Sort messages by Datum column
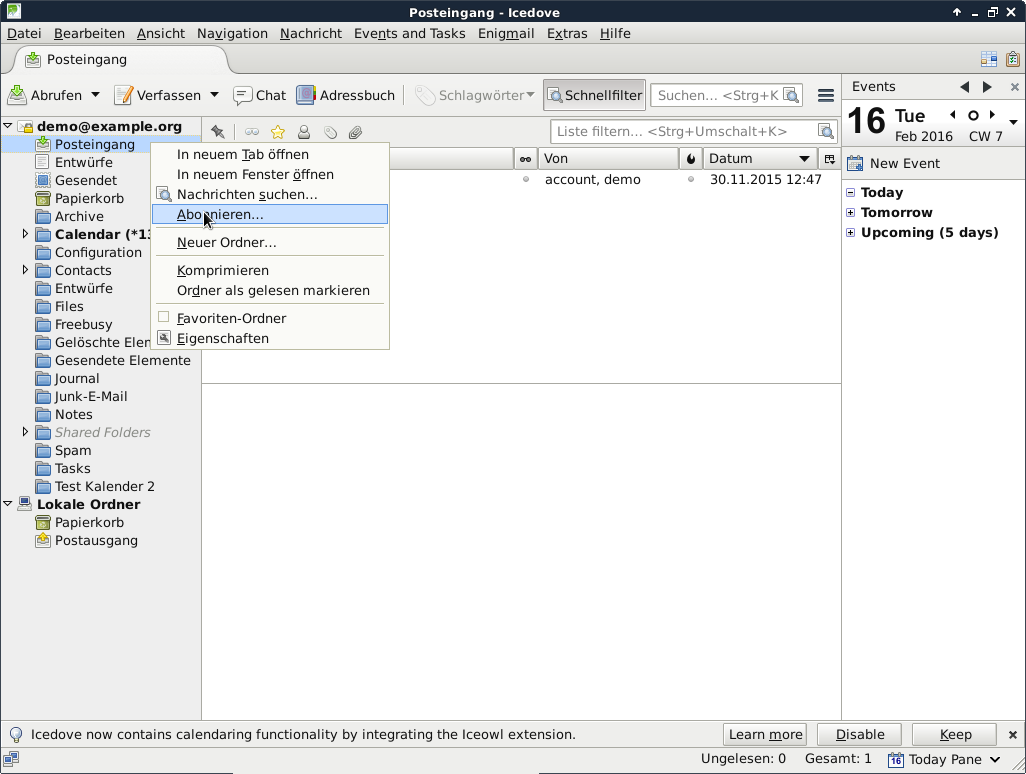This screenshot has width=1026, height=774. tap(760, 159)
